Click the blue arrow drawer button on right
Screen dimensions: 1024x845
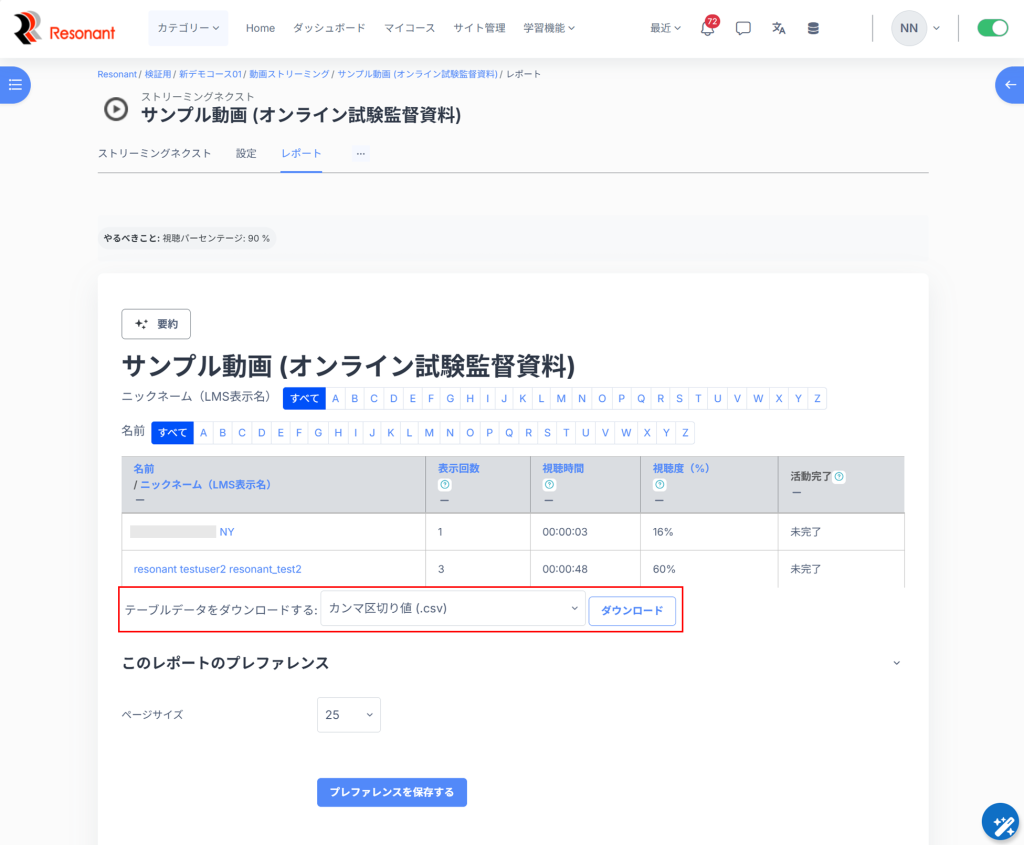point(1009,85)
